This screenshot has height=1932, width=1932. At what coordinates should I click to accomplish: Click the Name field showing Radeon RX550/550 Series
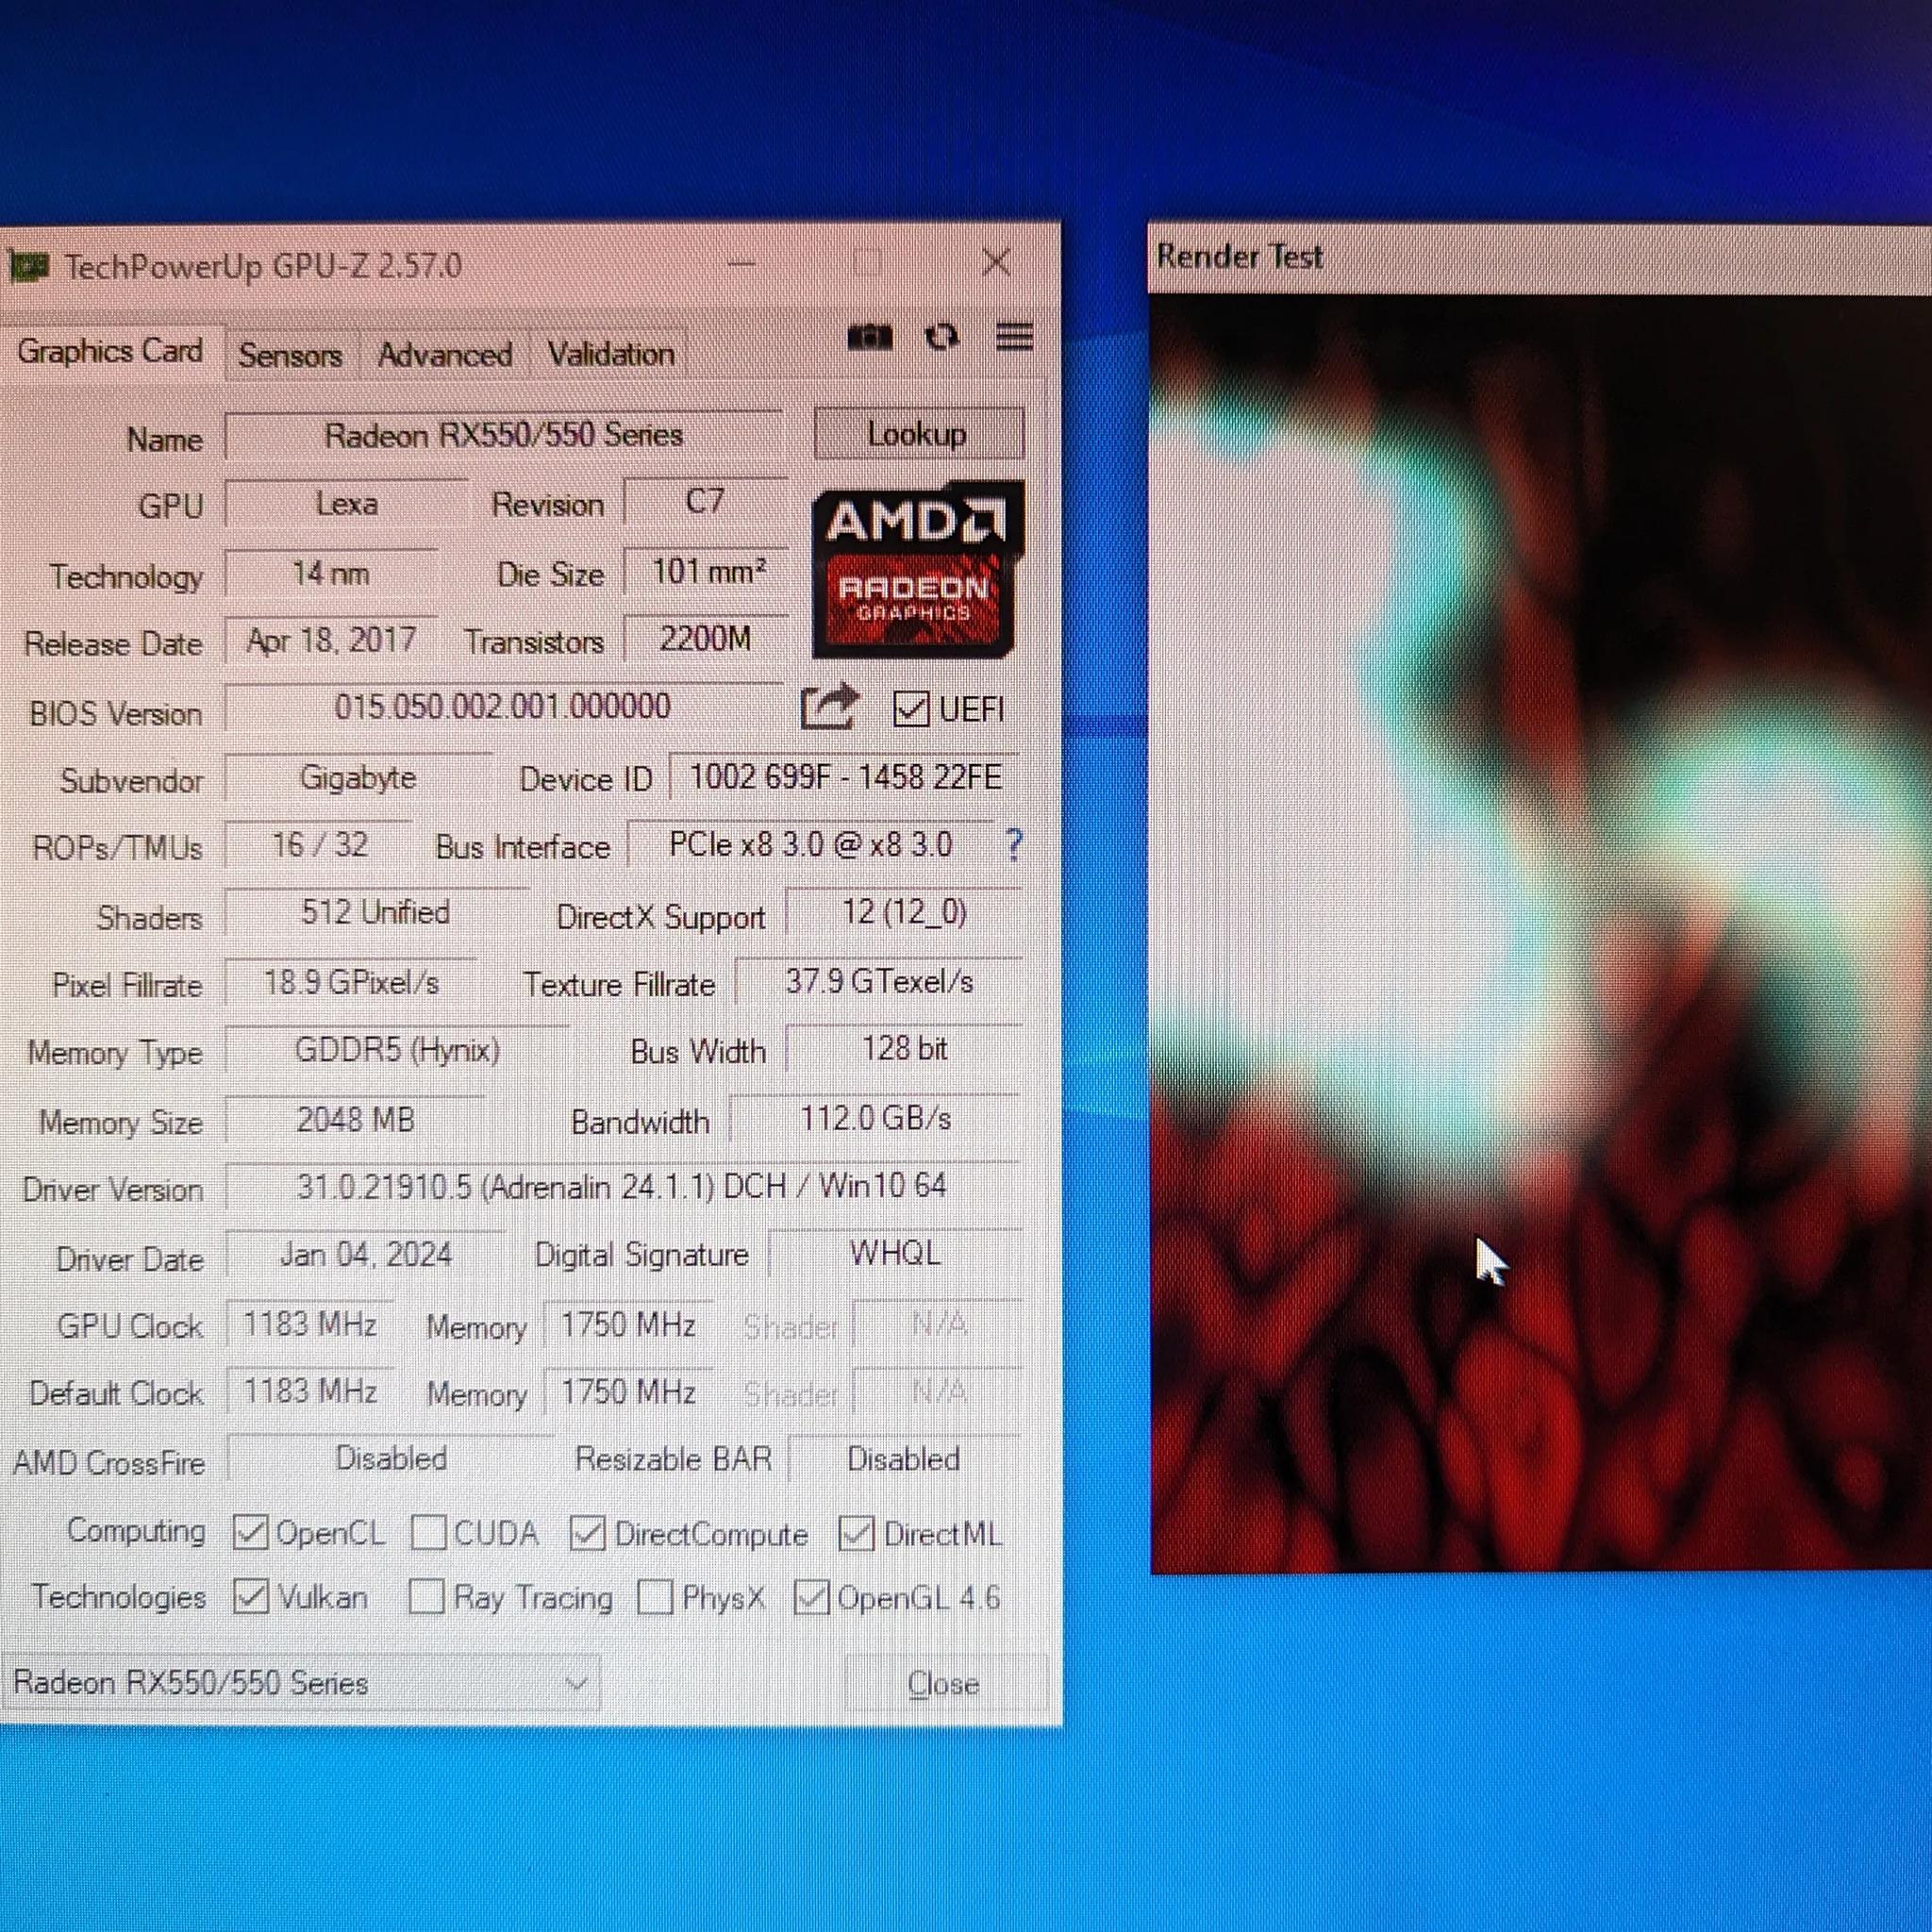click(x=503, y=435)
